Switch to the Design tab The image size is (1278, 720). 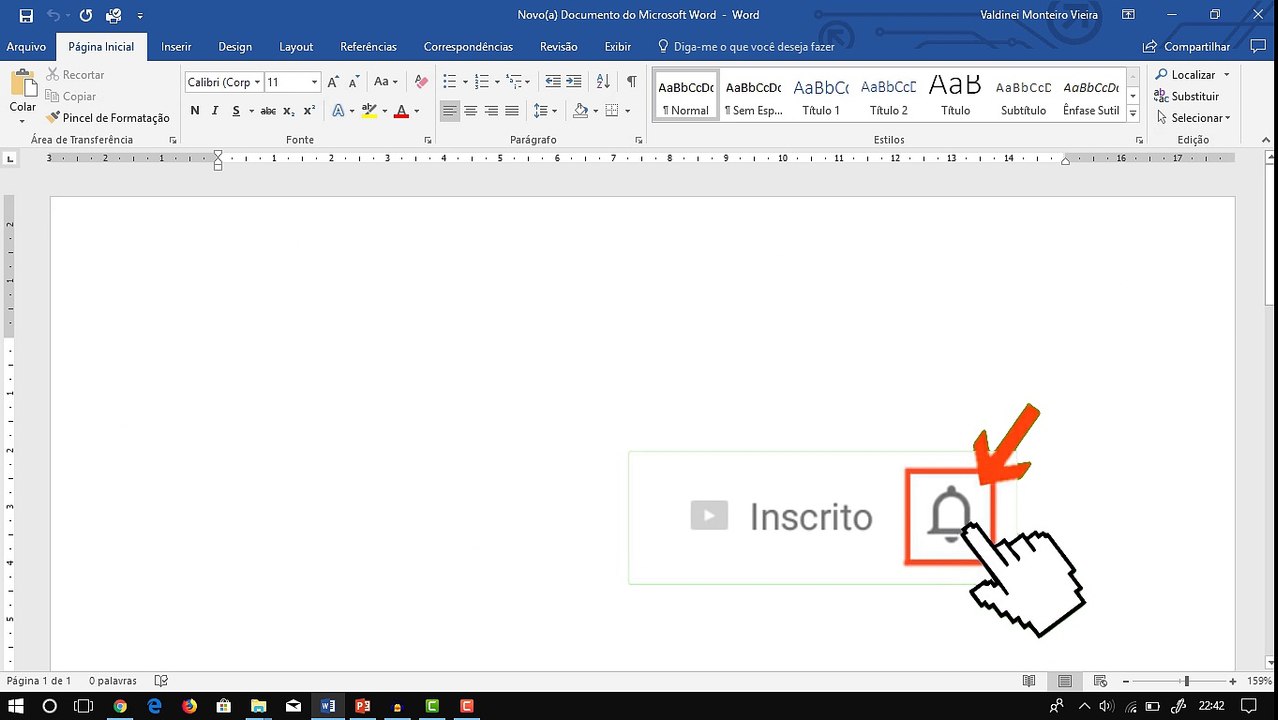[235, 46]
